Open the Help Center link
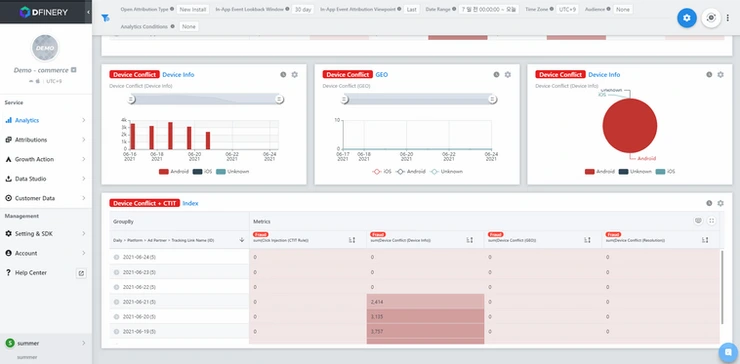The height and width of the screenshot is (364, 740). (31, 273)
